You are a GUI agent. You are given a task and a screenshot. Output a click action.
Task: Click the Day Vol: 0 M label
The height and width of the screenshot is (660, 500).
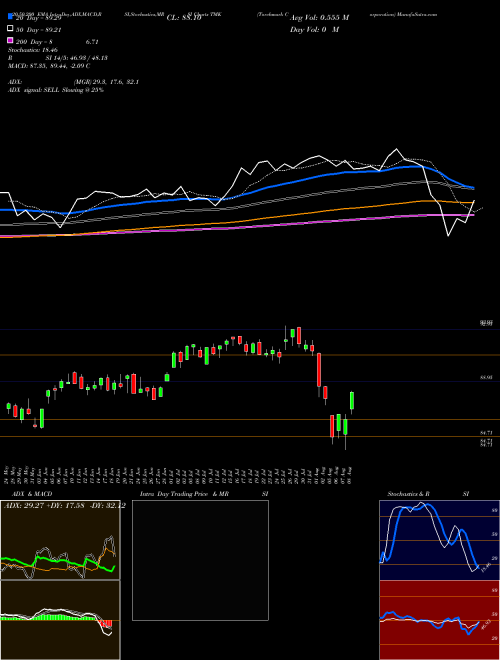(314, 29)
